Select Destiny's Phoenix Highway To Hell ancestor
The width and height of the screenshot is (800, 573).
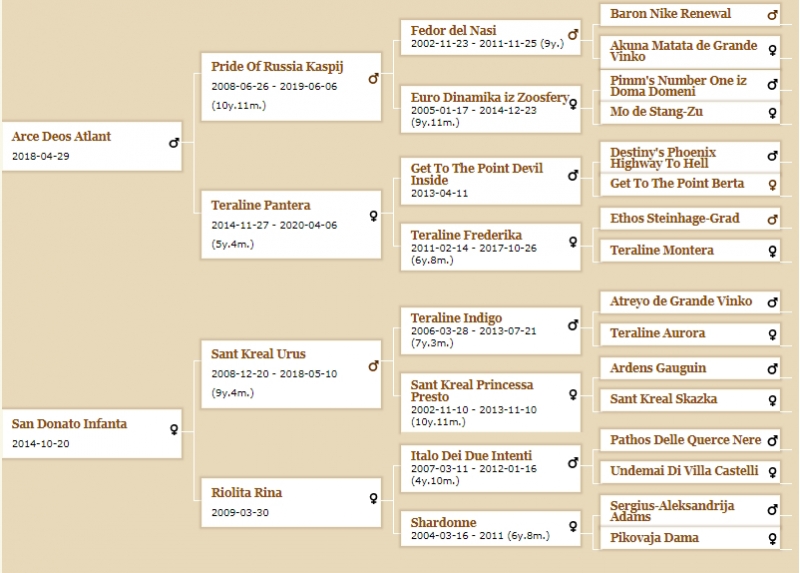point(663,158)
